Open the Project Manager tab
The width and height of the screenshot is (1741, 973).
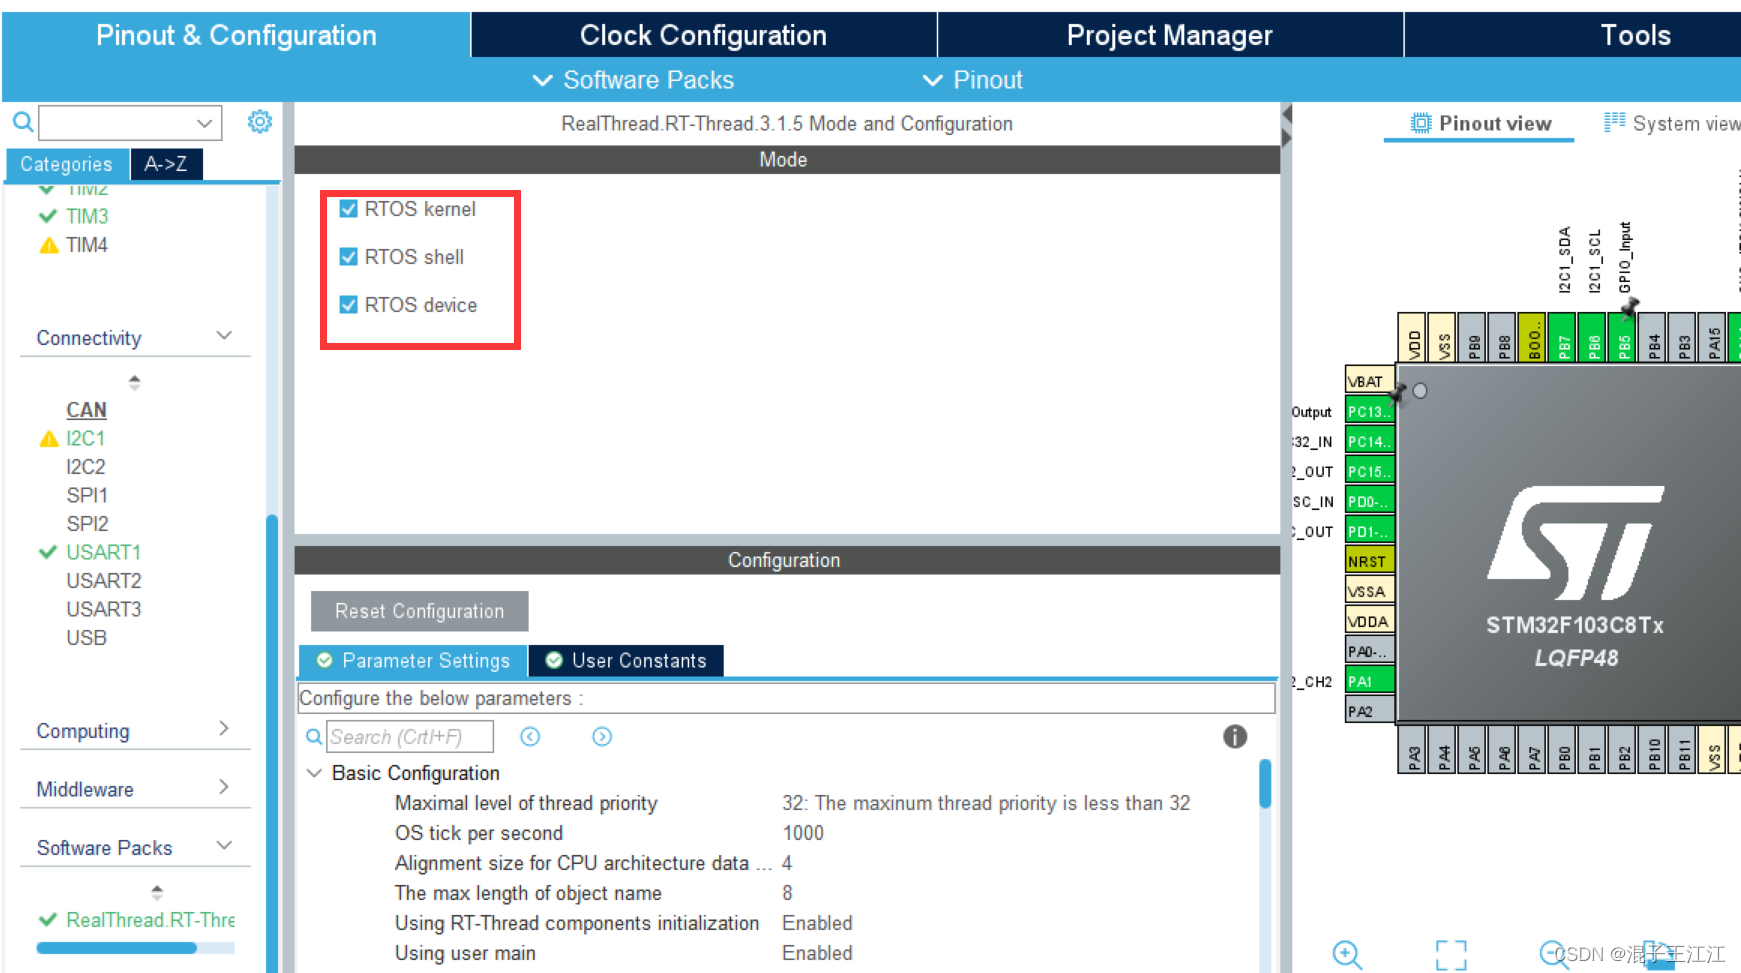[1170, 35]
